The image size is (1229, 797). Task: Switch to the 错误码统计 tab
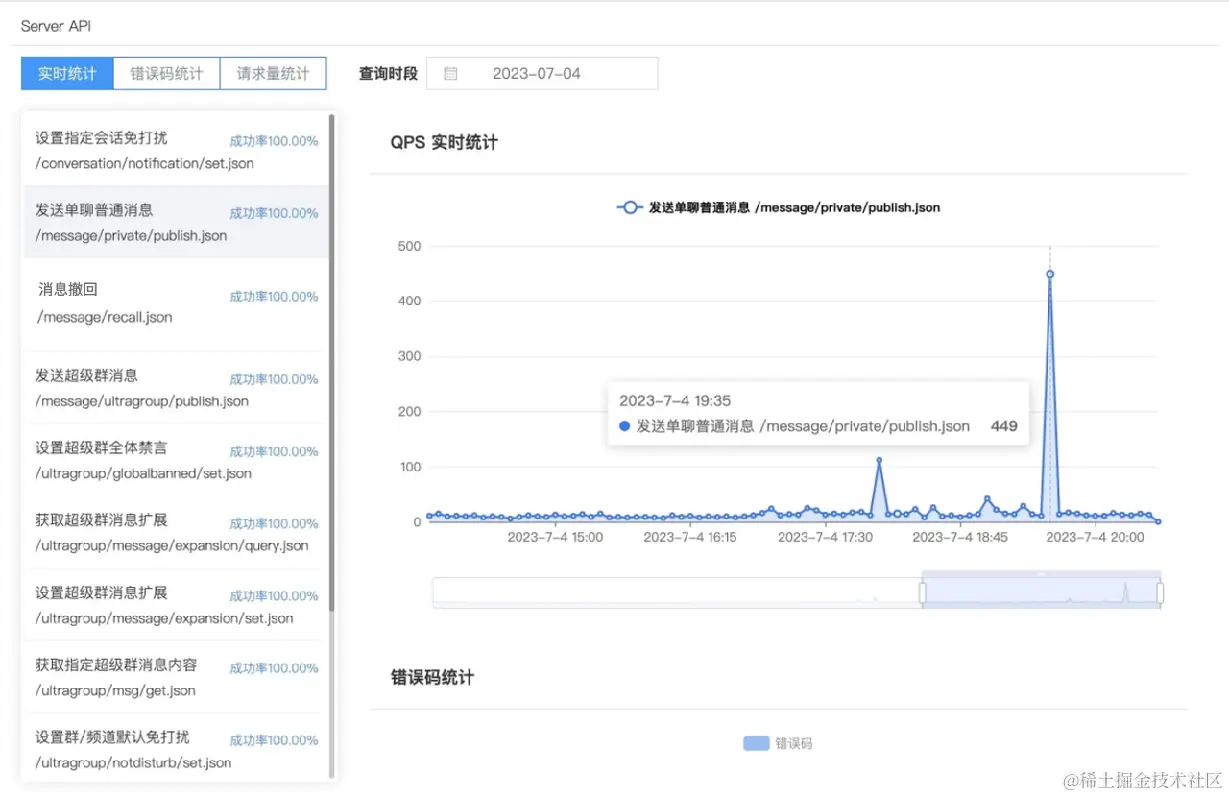coord(165,73)
